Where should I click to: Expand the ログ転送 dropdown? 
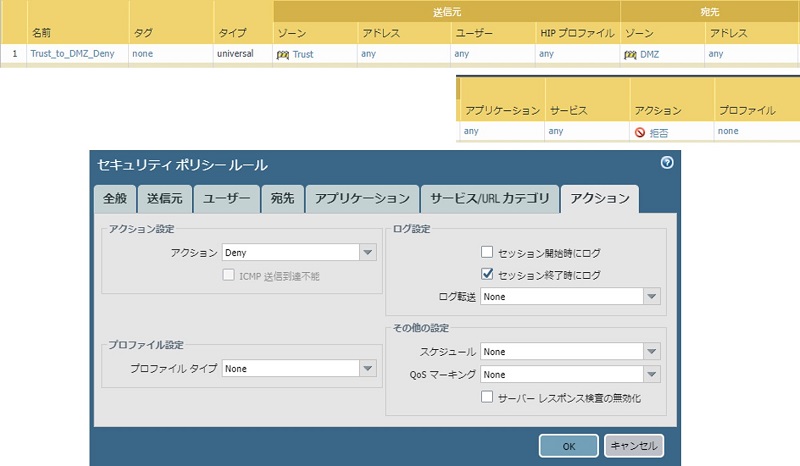click(652, 296)
